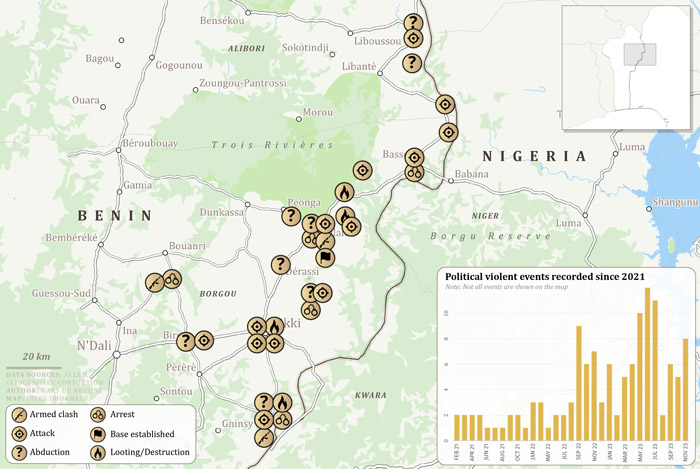
Task: Select the abduction marker west of Dérassi
Action: coord(280,265)
